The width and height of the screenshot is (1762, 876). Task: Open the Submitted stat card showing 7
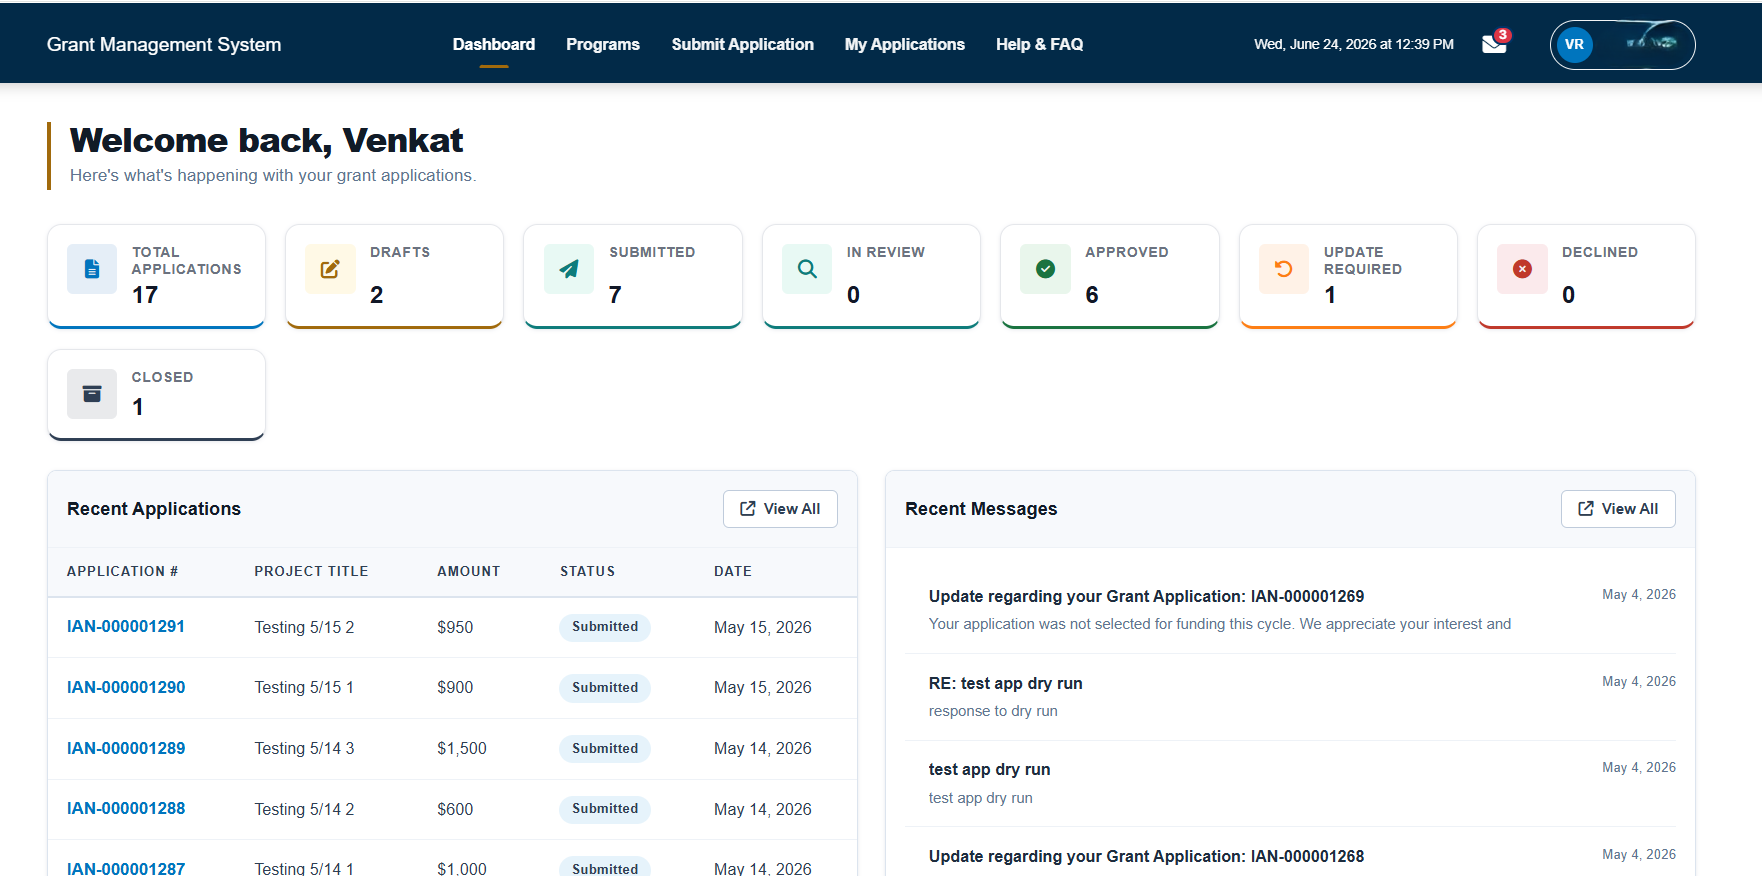coord(633,276)
